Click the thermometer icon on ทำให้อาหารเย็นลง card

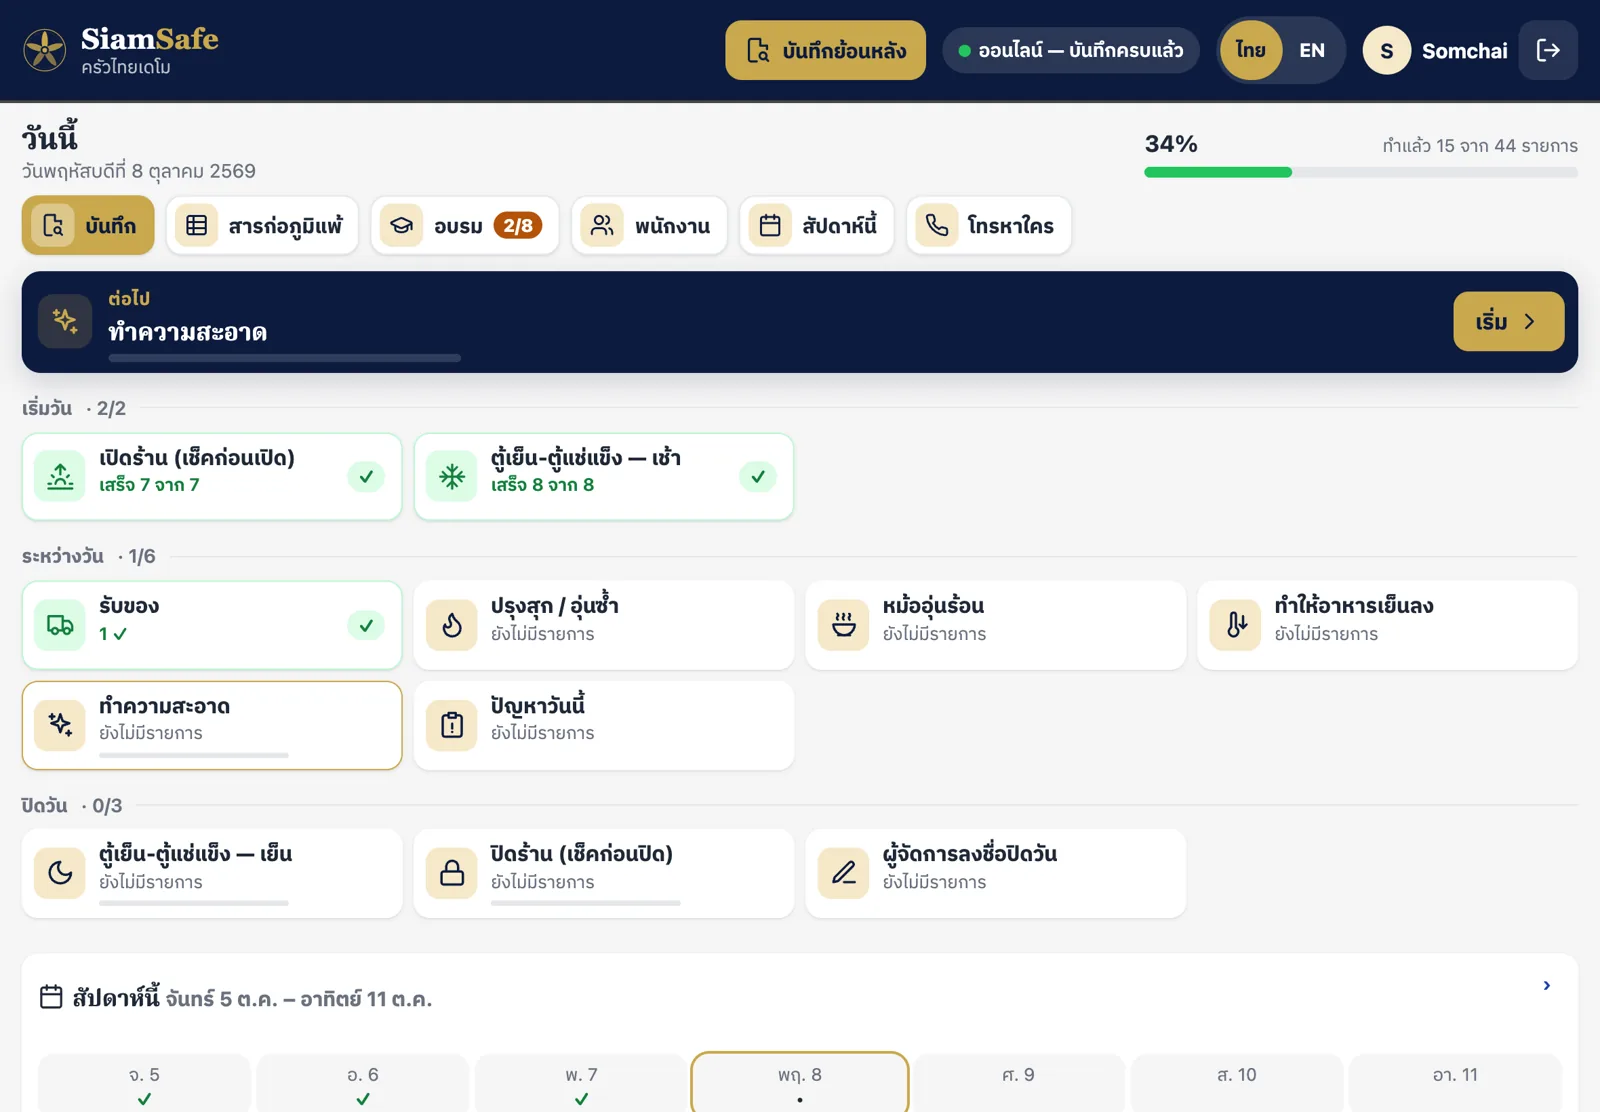(1236, 625)
